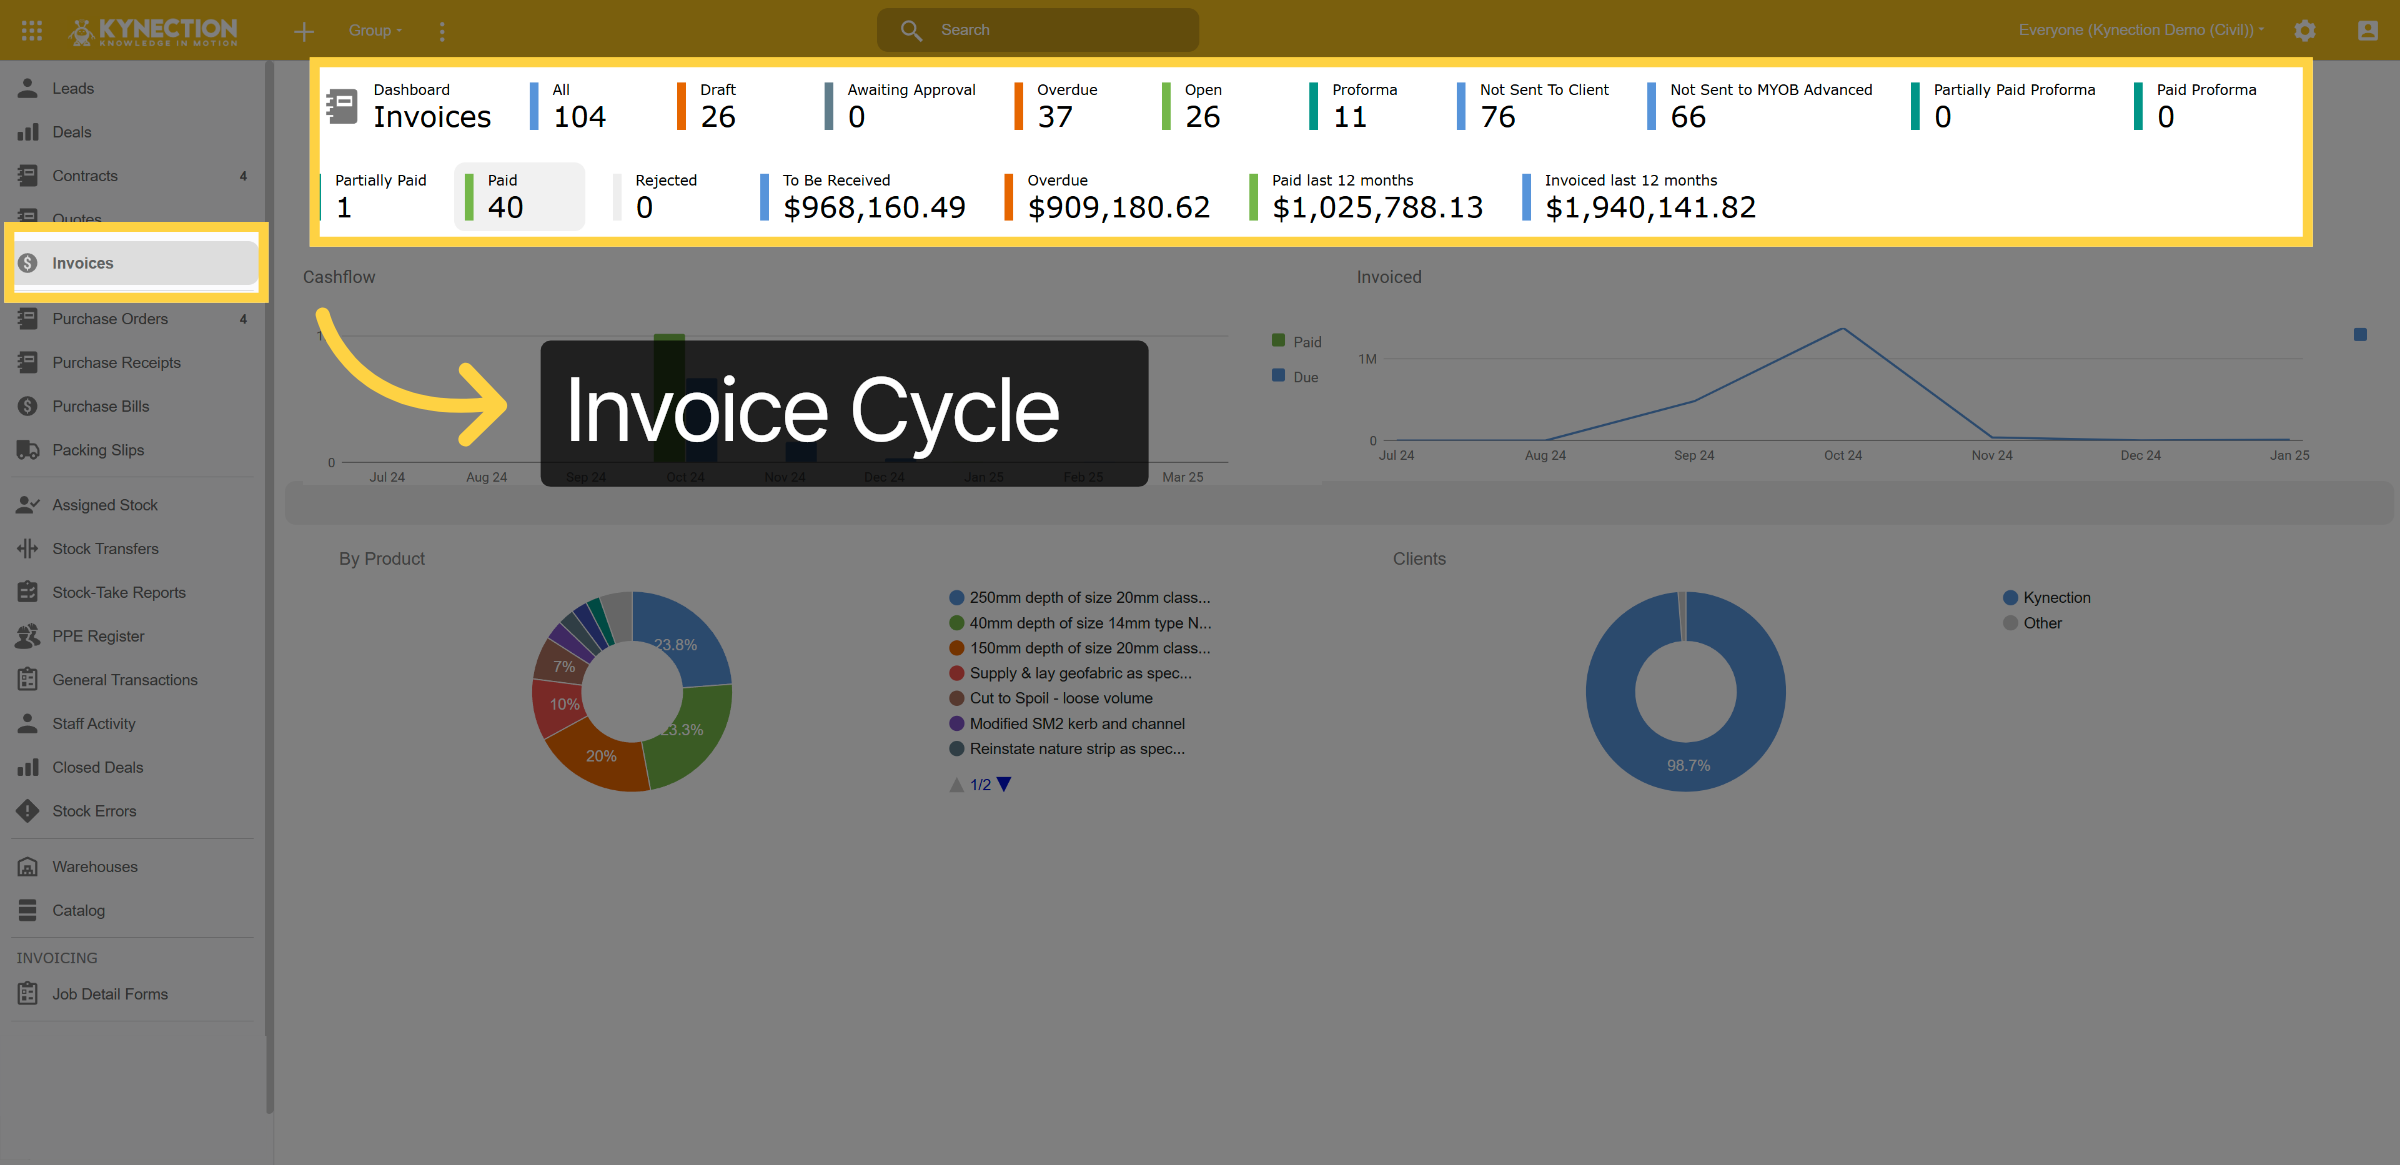This screenshot has height=1165, width=2400.
Task: Select the Rejected 0 filter
Action: coord(656,197)
